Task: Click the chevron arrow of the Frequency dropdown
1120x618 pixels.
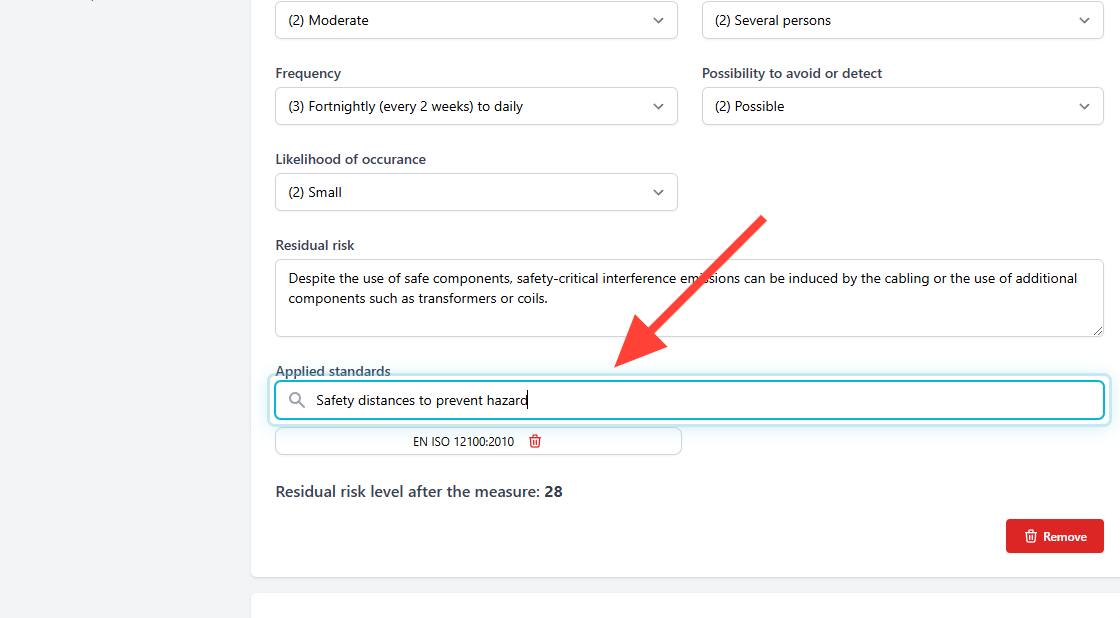Action: (658, 106)
